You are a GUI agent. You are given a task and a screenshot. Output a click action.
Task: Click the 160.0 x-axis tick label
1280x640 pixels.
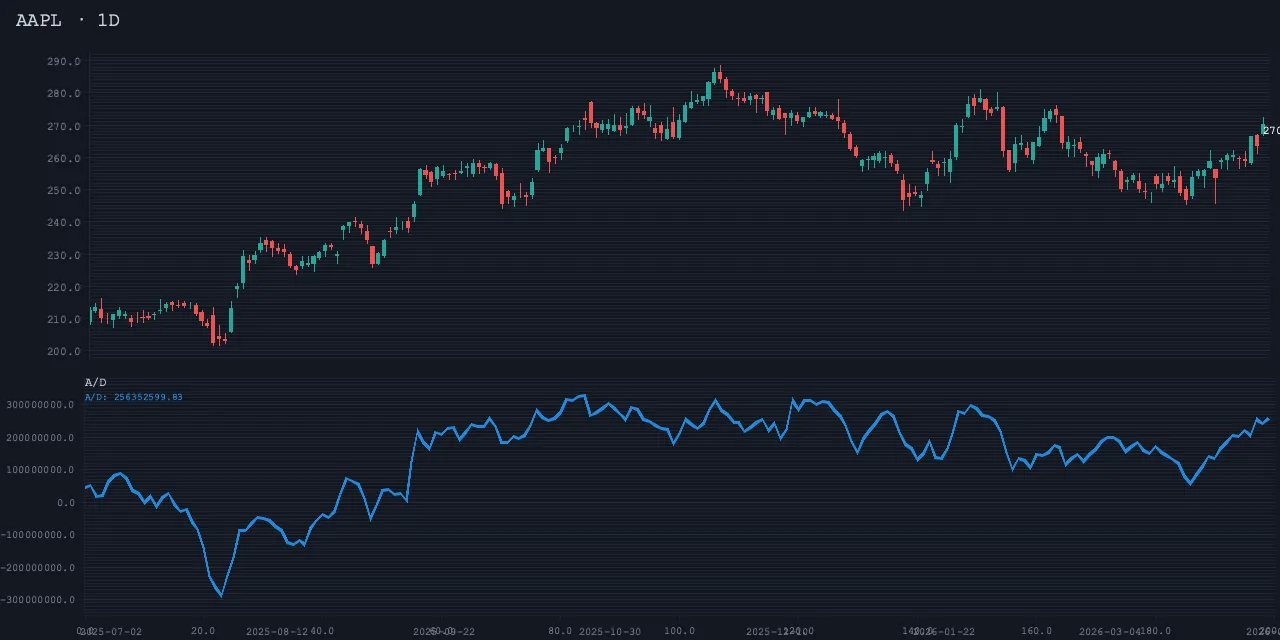coord(1036,631)
